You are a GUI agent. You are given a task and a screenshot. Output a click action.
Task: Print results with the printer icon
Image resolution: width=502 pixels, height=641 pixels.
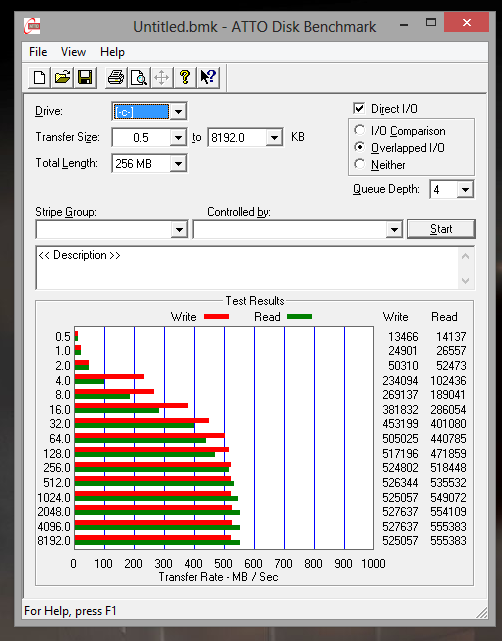point(116,77)
